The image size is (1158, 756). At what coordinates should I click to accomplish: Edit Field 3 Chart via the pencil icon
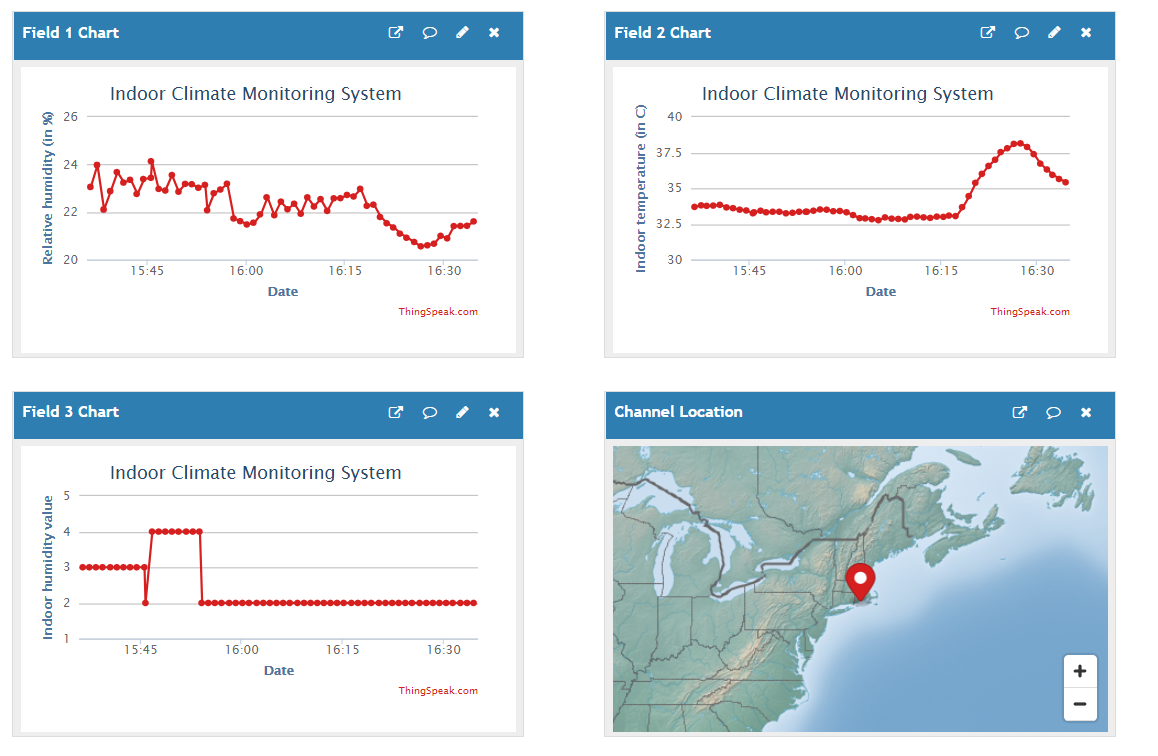(462, 412)
